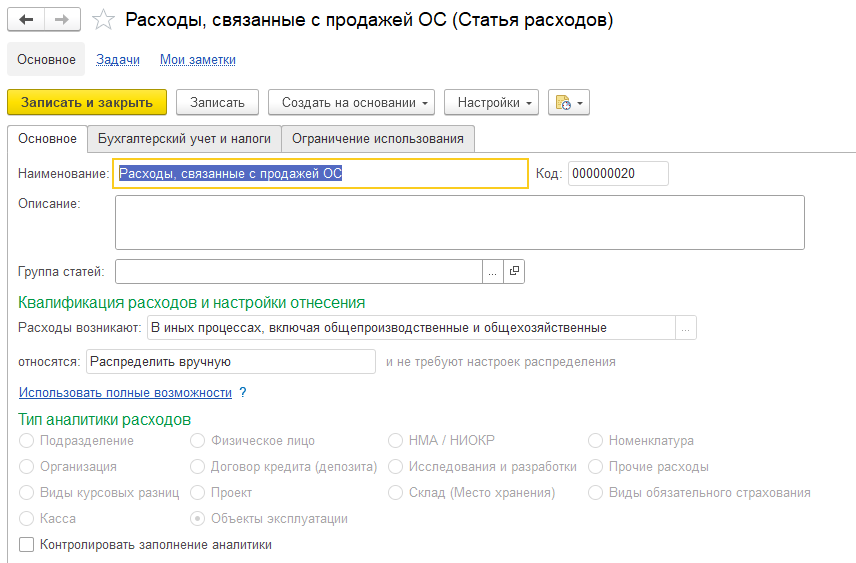The width and height of the screenshot is (856, 563).
Task: Select Договор кредита (депозита) radio button
Action: click(198, 467)
